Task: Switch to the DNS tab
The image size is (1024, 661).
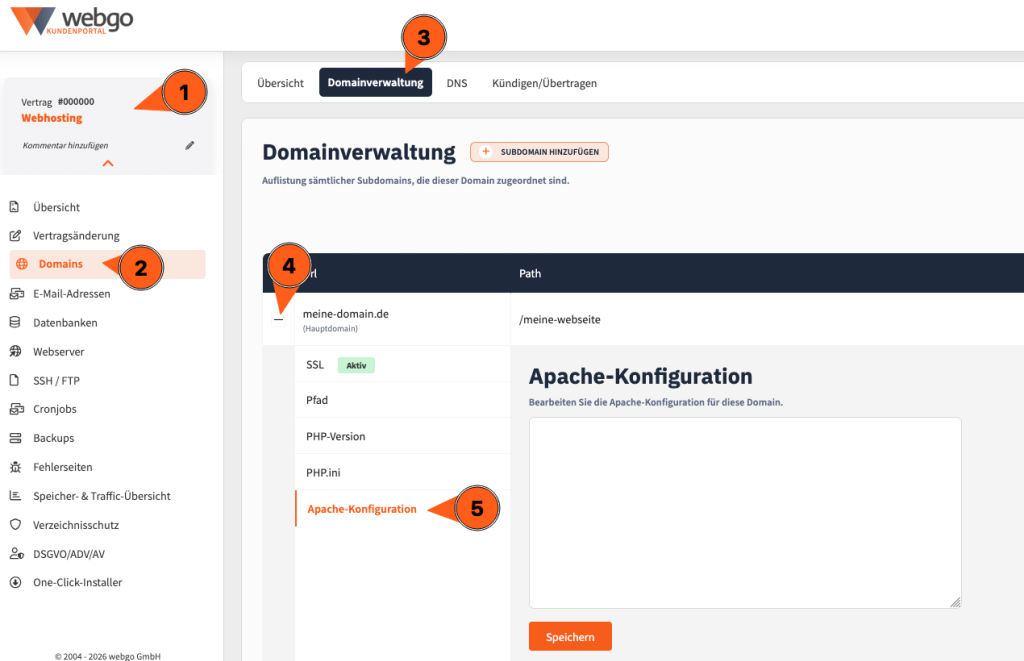Action: point(457,83)
